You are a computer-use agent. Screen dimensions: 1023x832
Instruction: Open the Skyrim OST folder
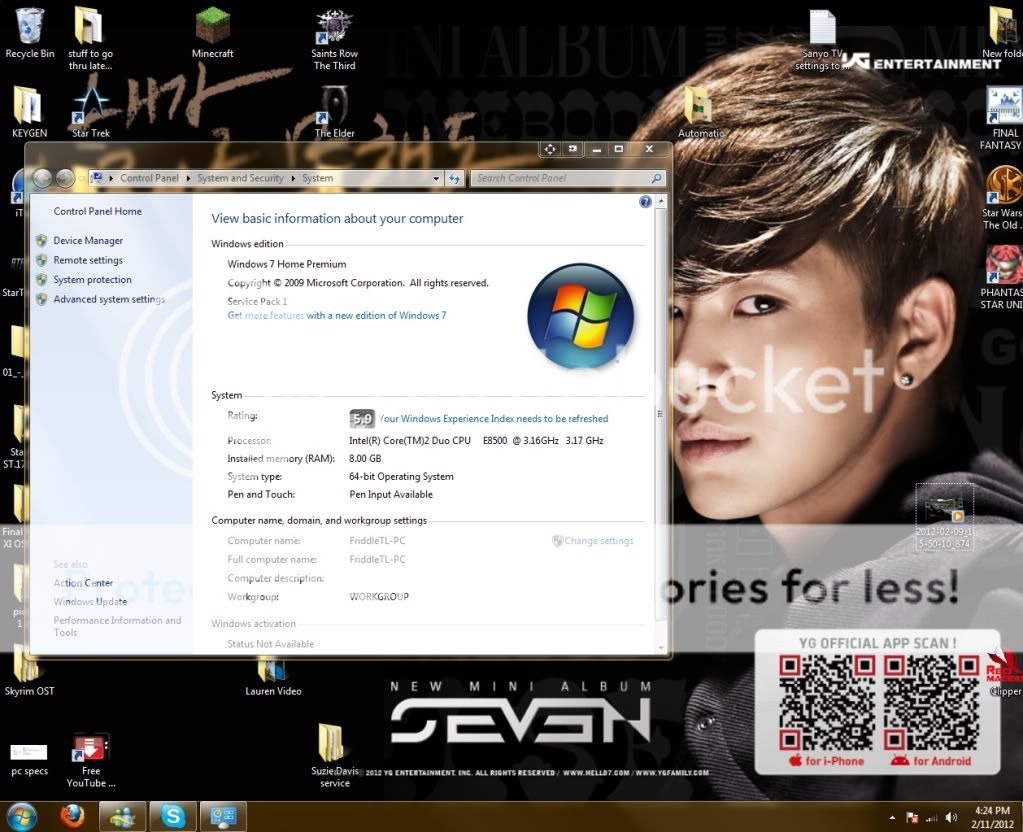[28, 668]
